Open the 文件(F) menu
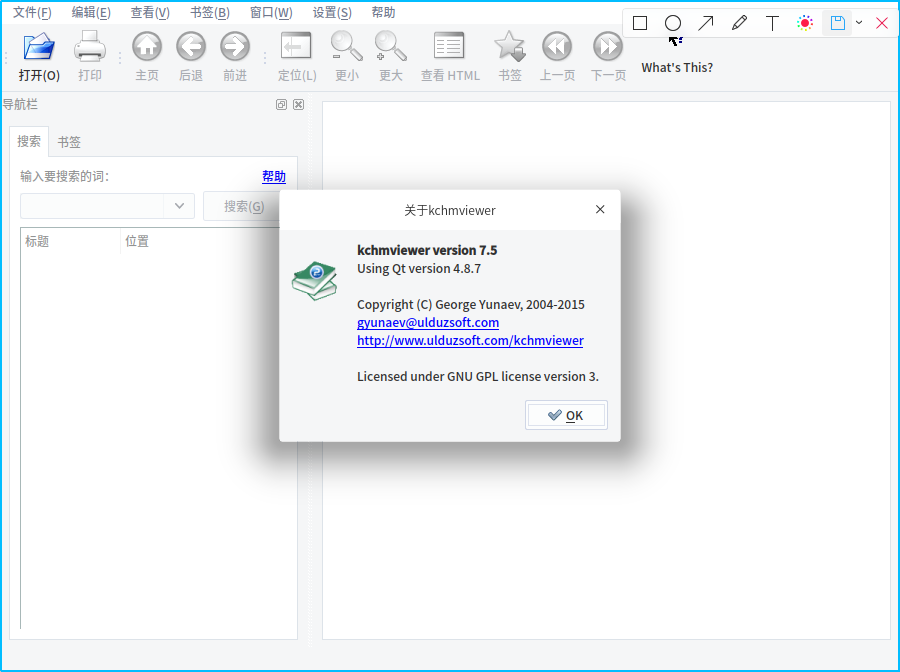 pos(32,13)
